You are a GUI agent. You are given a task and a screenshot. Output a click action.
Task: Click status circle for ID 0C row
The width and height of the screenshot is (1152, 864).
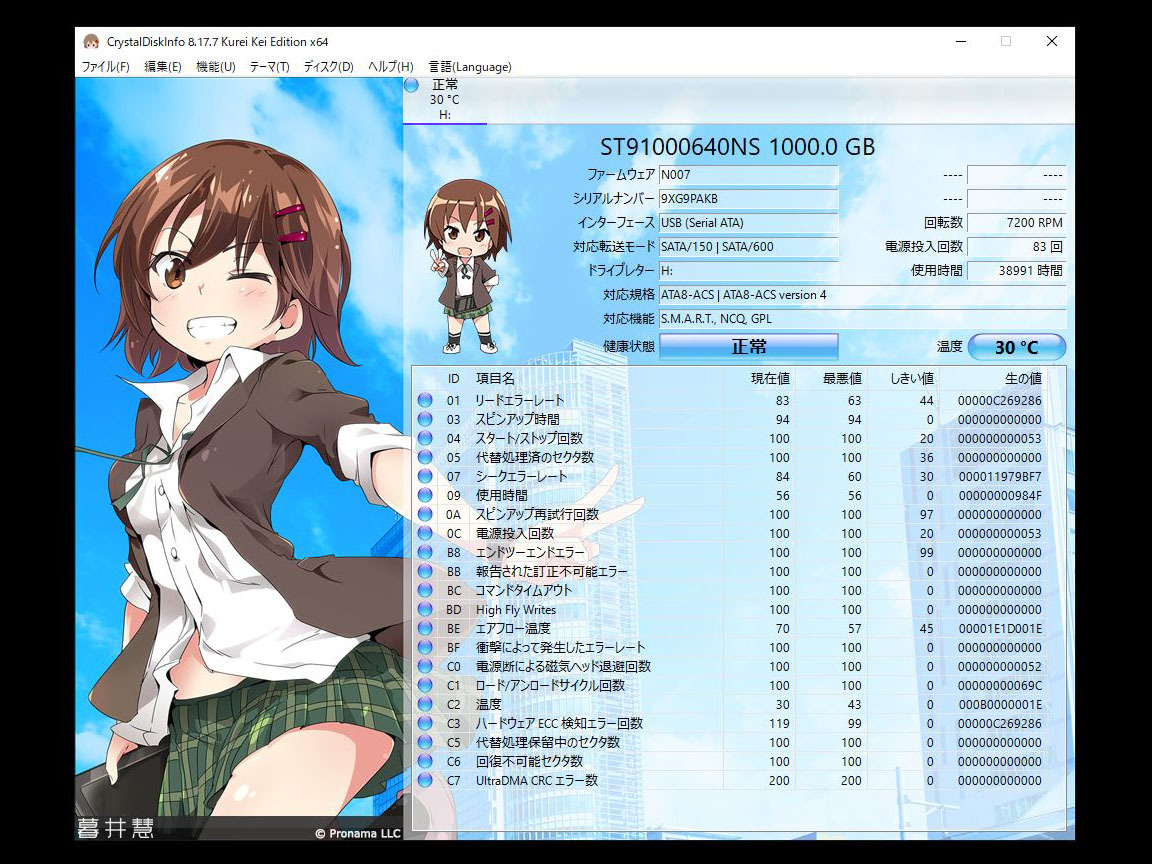coord(425,533)
